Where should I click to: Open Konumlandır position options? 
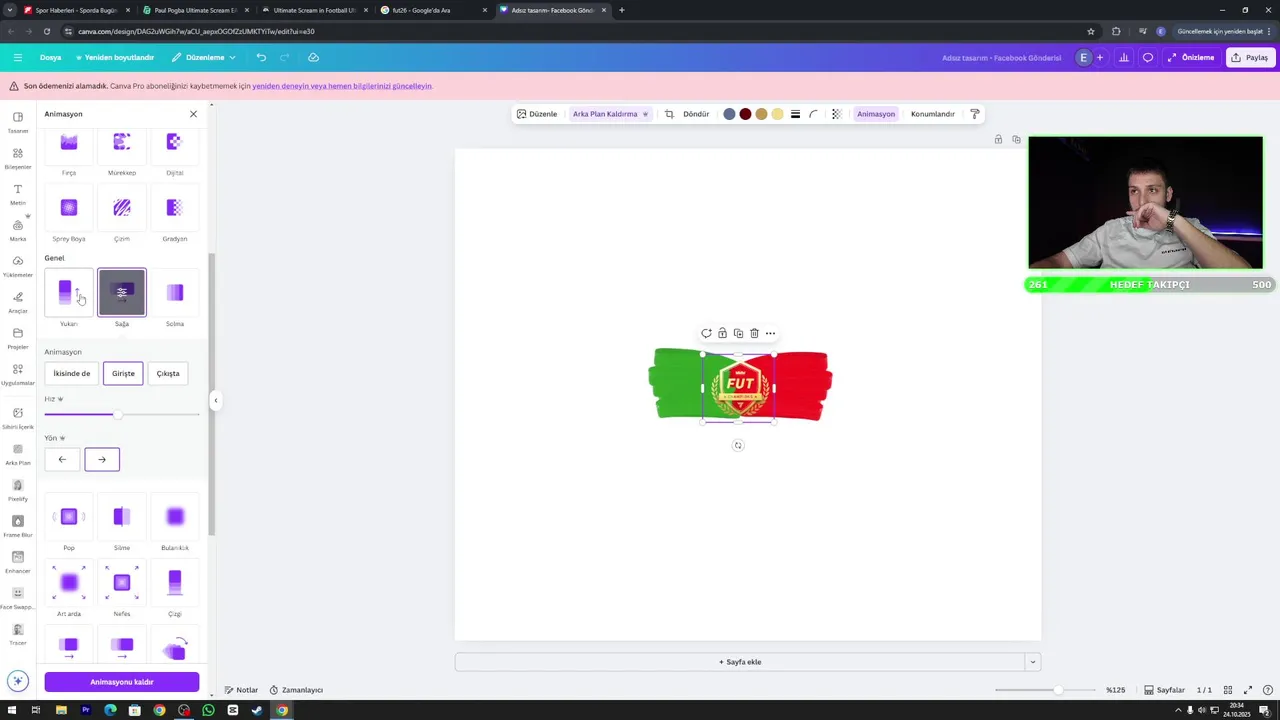[933, 114]
